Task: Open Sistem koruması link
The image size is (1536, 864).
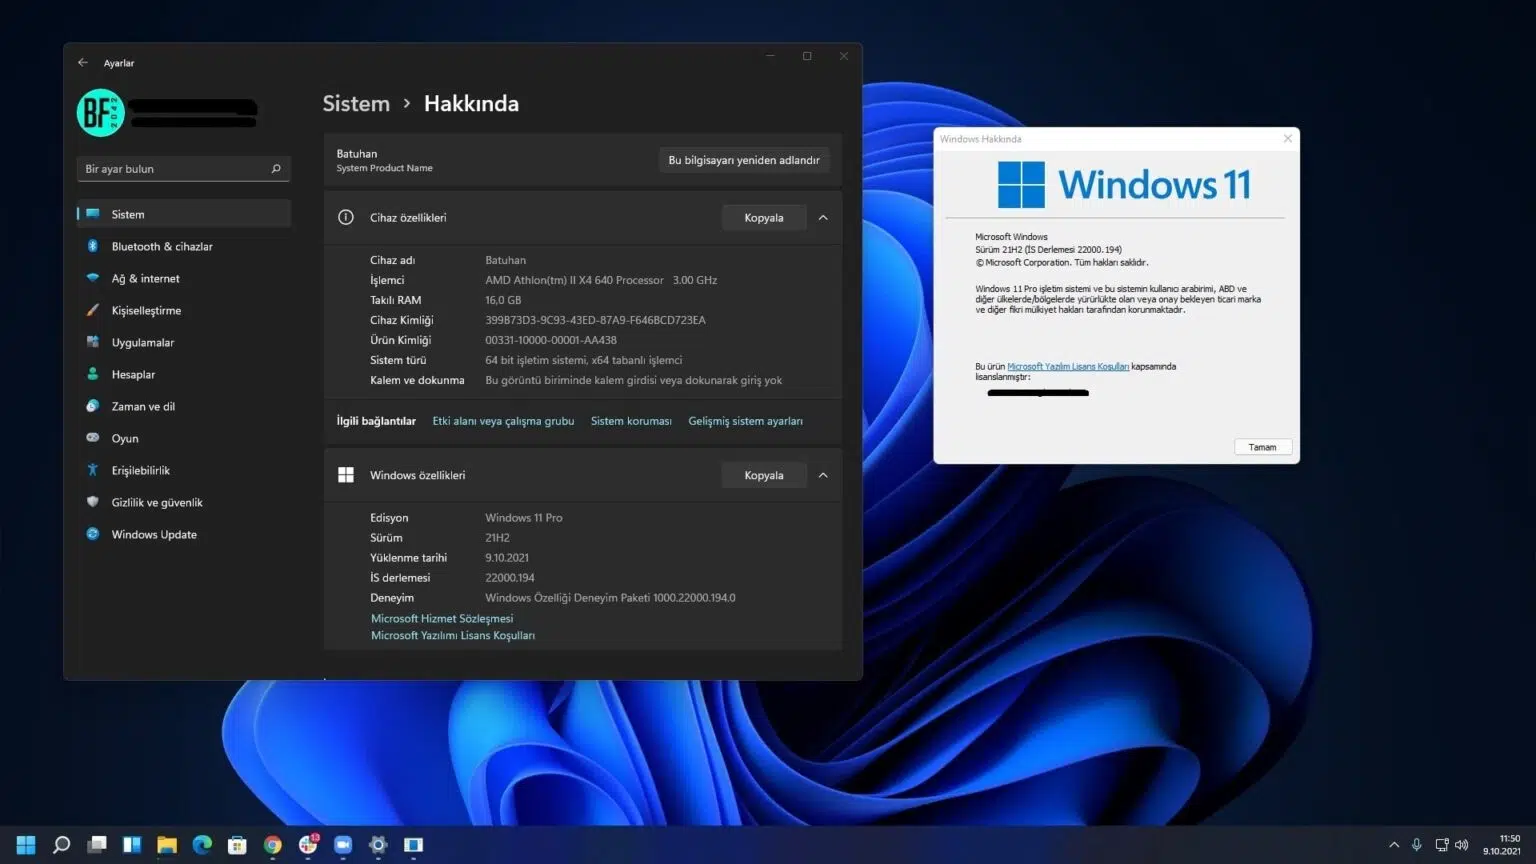Action: click(631, 421)
